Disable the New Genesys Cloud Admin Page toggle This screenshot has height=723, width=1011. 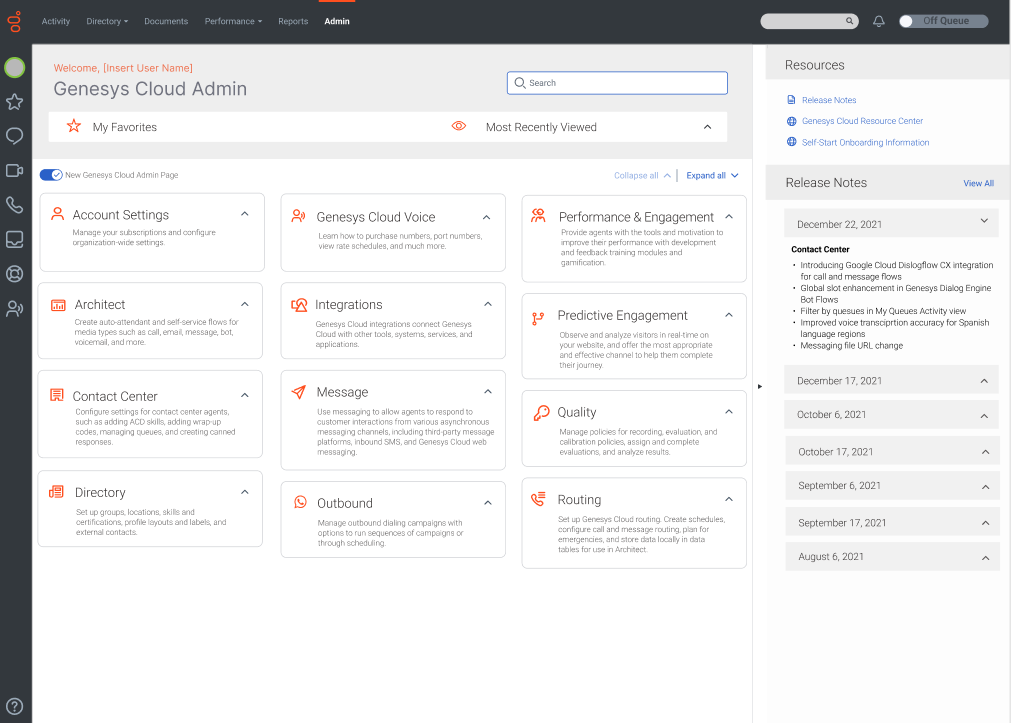point(51,175)
